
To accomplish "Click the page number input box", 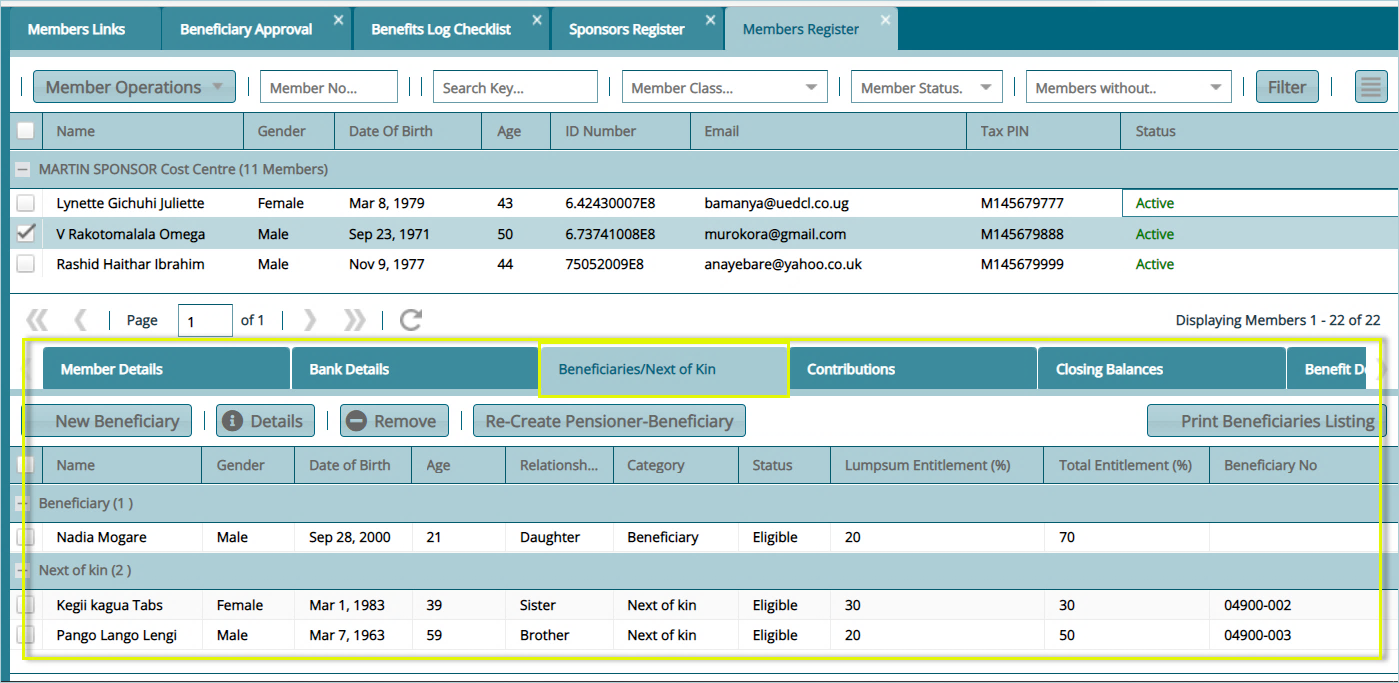I will click(205, 321).
